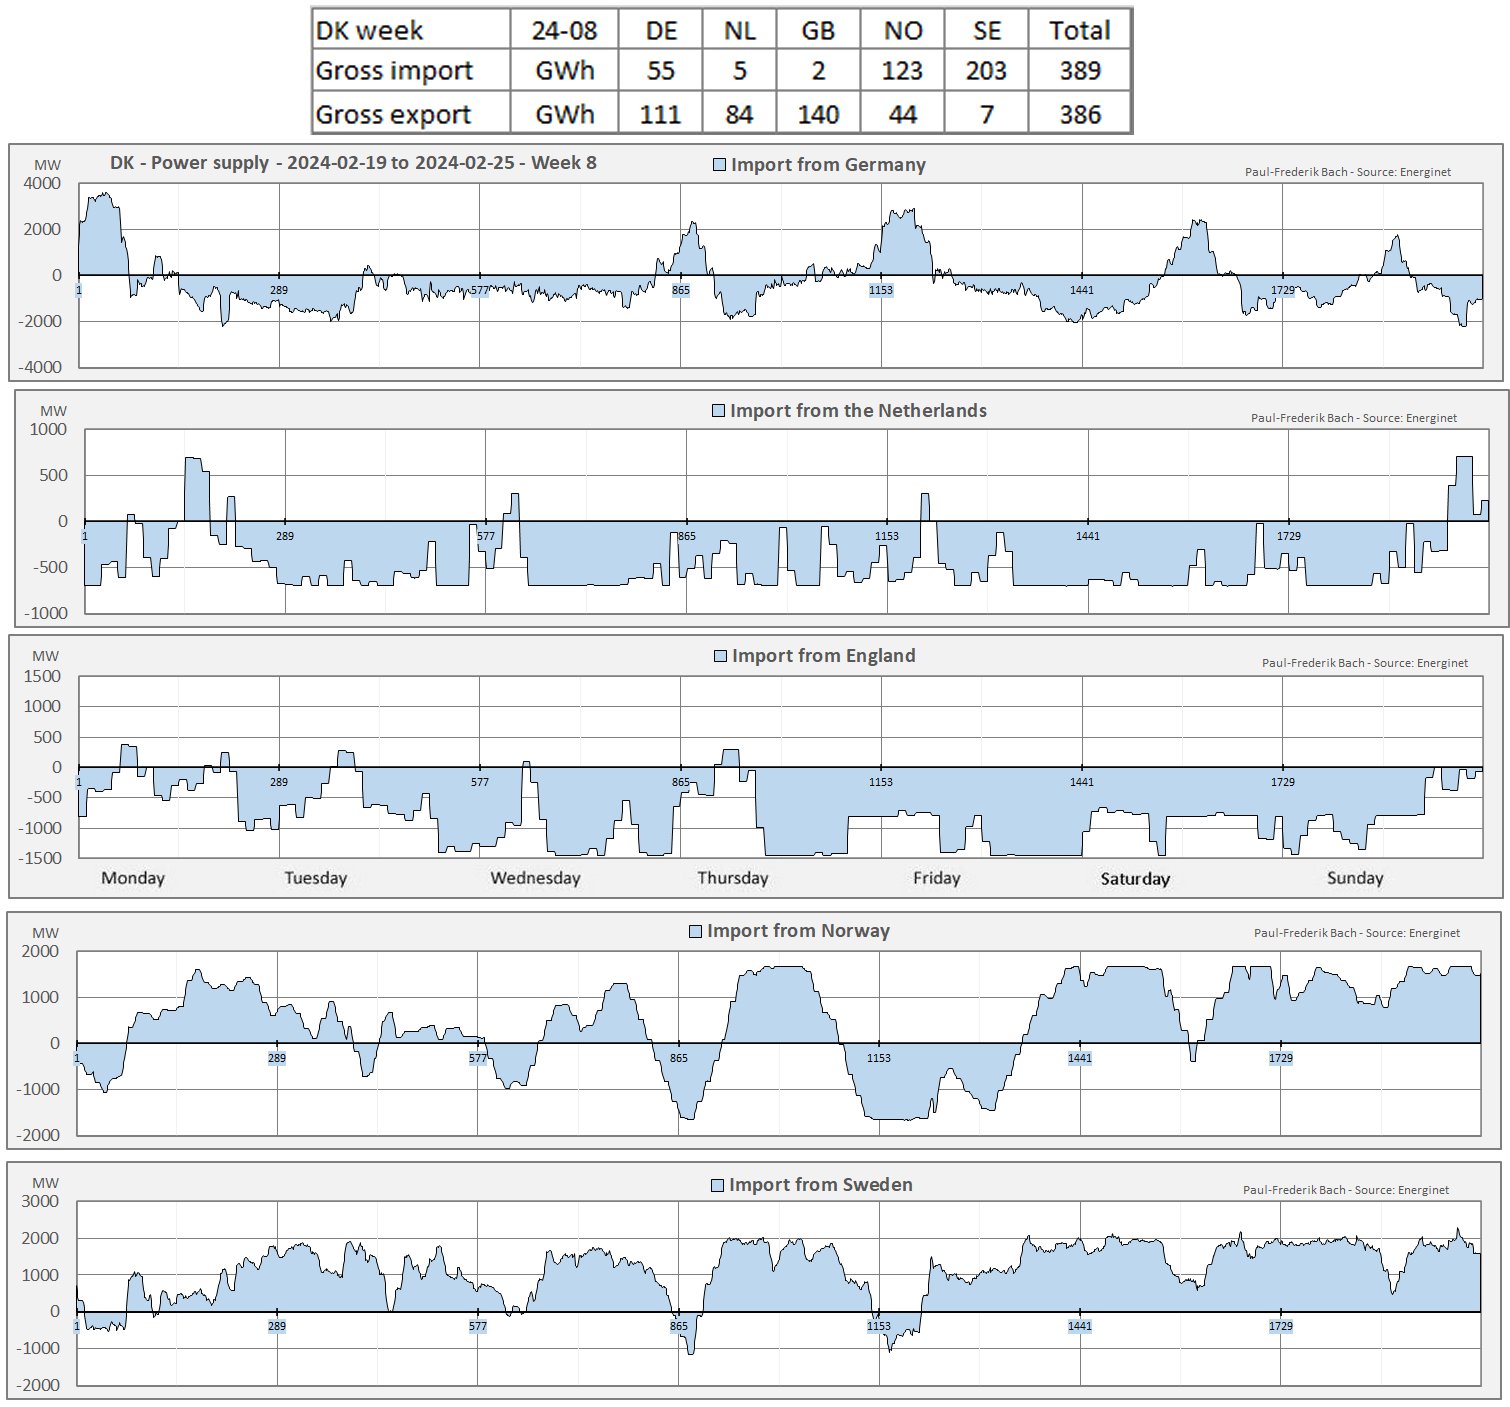Image resolution: width=1510 pixels, height=1407 pixels.
Task: Click the Import from the Netherlands legend swatch
Action: (718, 411)
